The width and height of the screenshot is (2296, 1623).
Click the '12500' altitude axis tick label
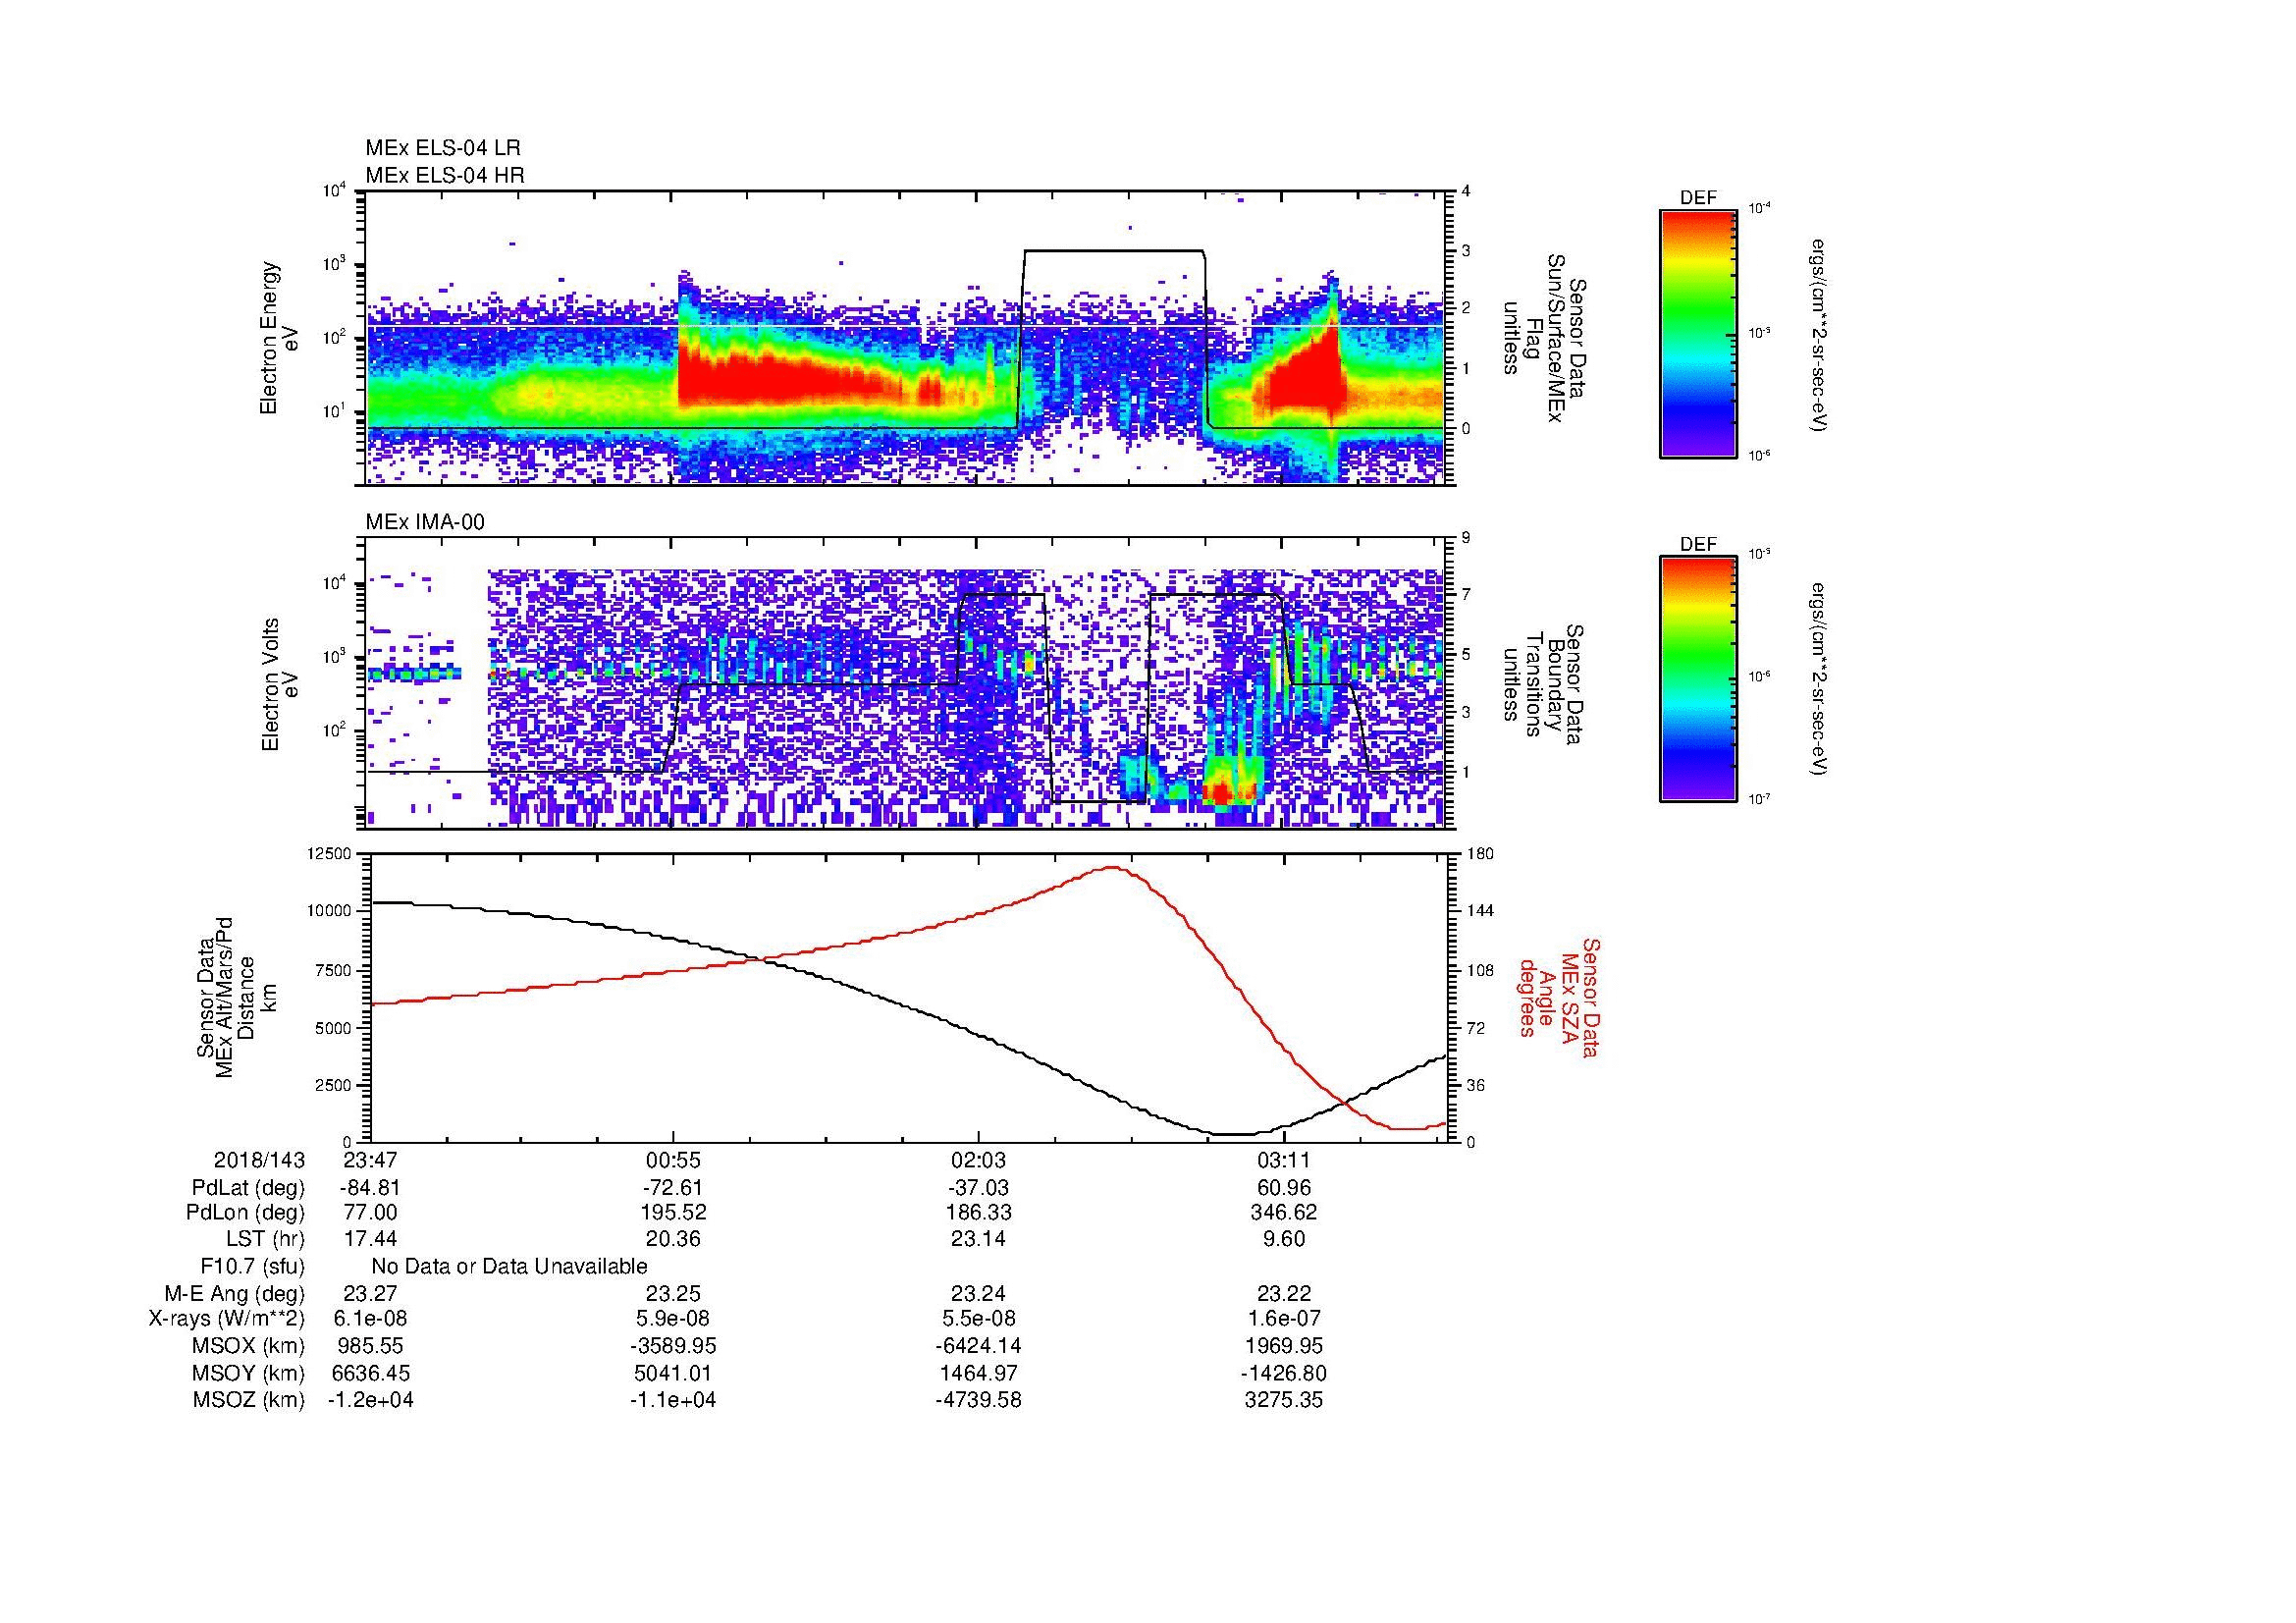(x=329, y=853)
